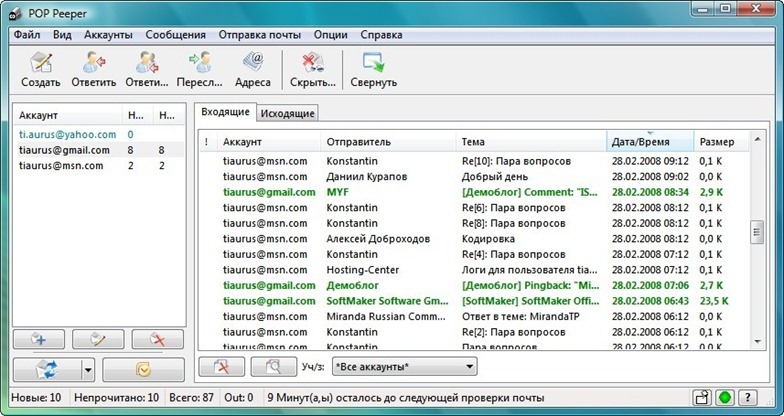784x416 pixels.
Task: Click the Ответить reply icon
Action: (x=94, y=63)
